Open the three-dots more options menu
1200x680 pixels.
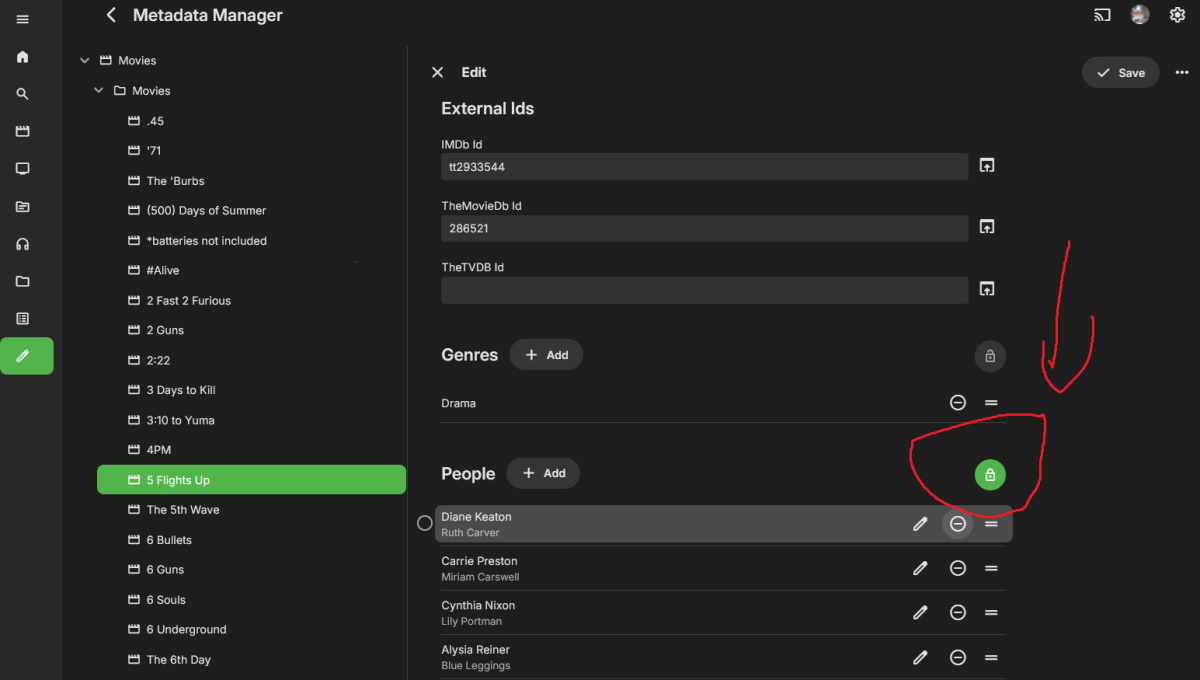(x=1182, y=72)
